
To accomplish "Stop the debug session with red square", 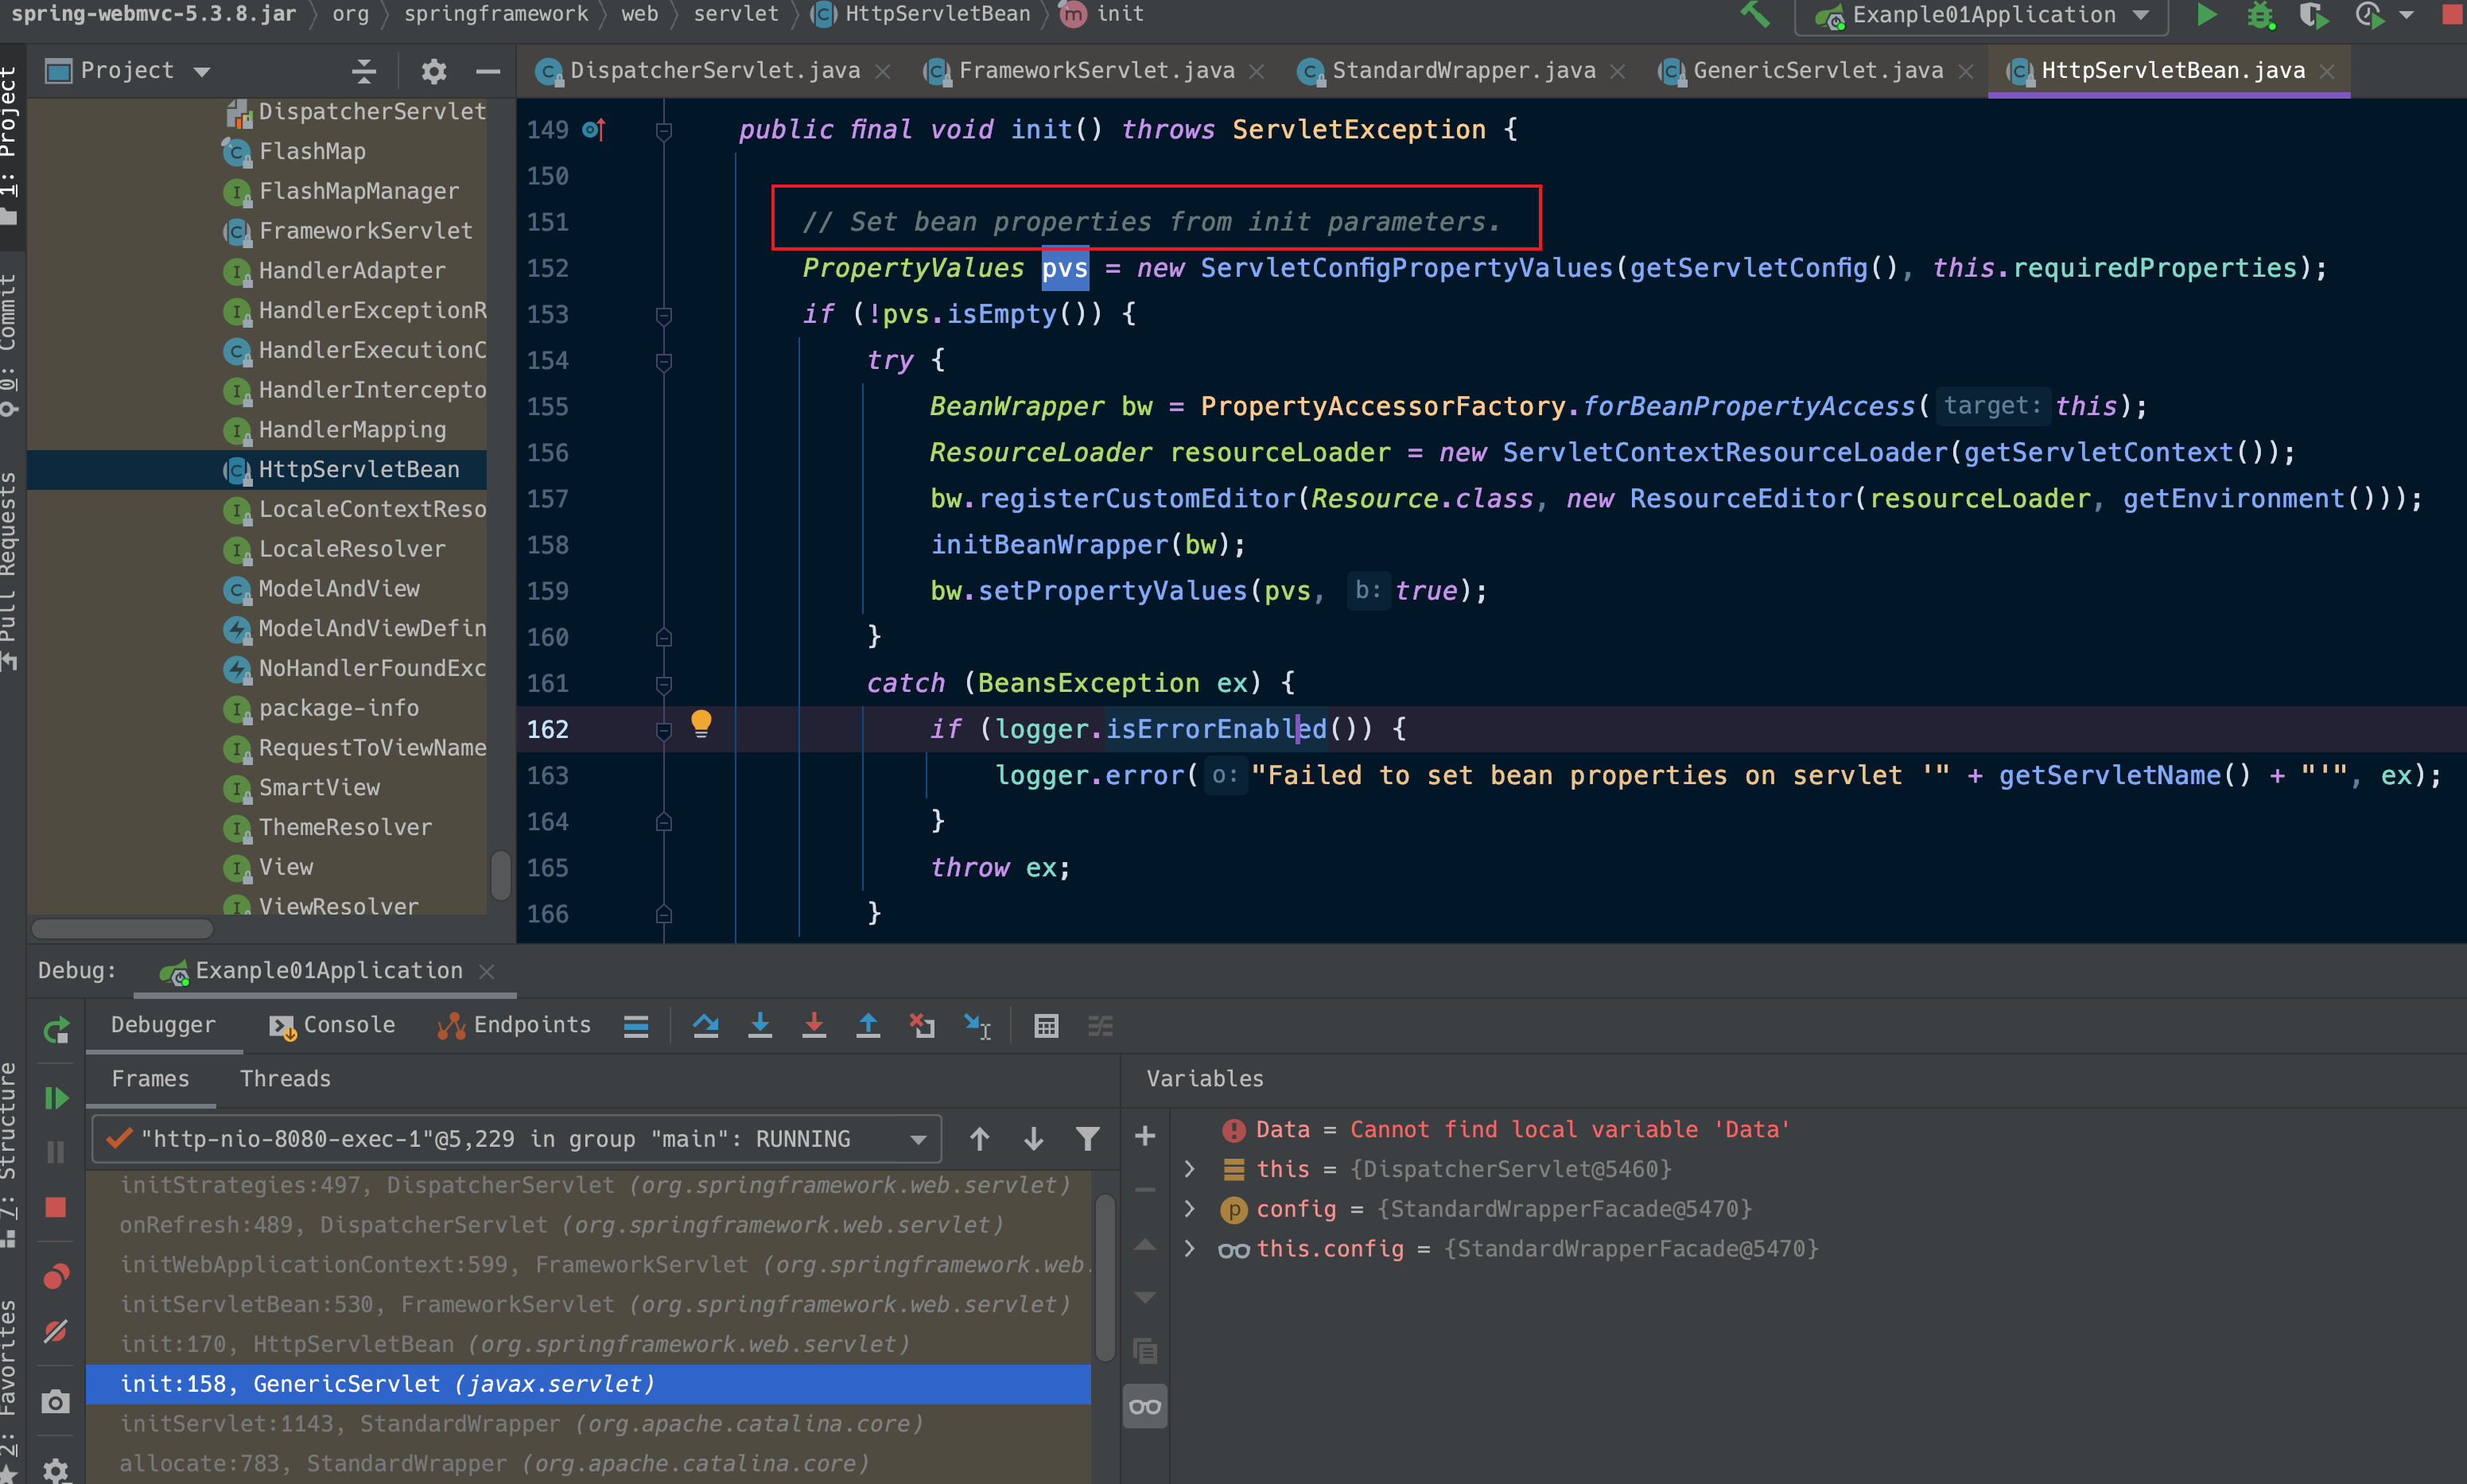I will [x=56, y=1207].
